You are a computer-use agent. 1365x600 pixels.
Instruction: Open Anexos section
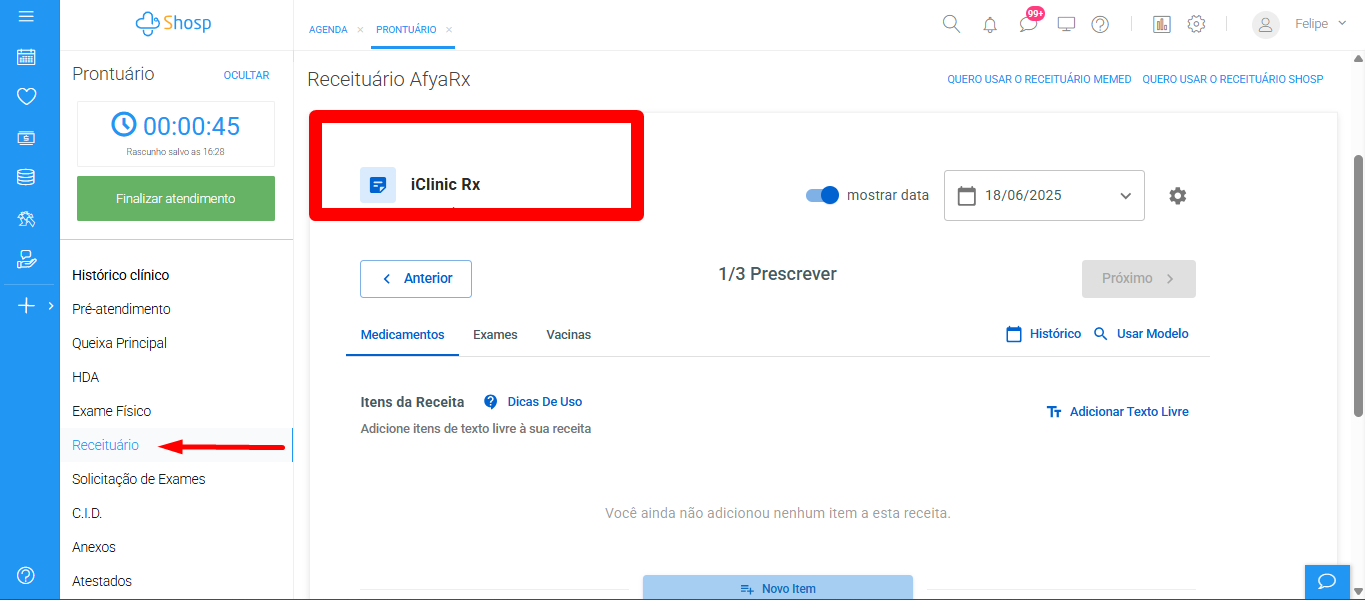94,547
